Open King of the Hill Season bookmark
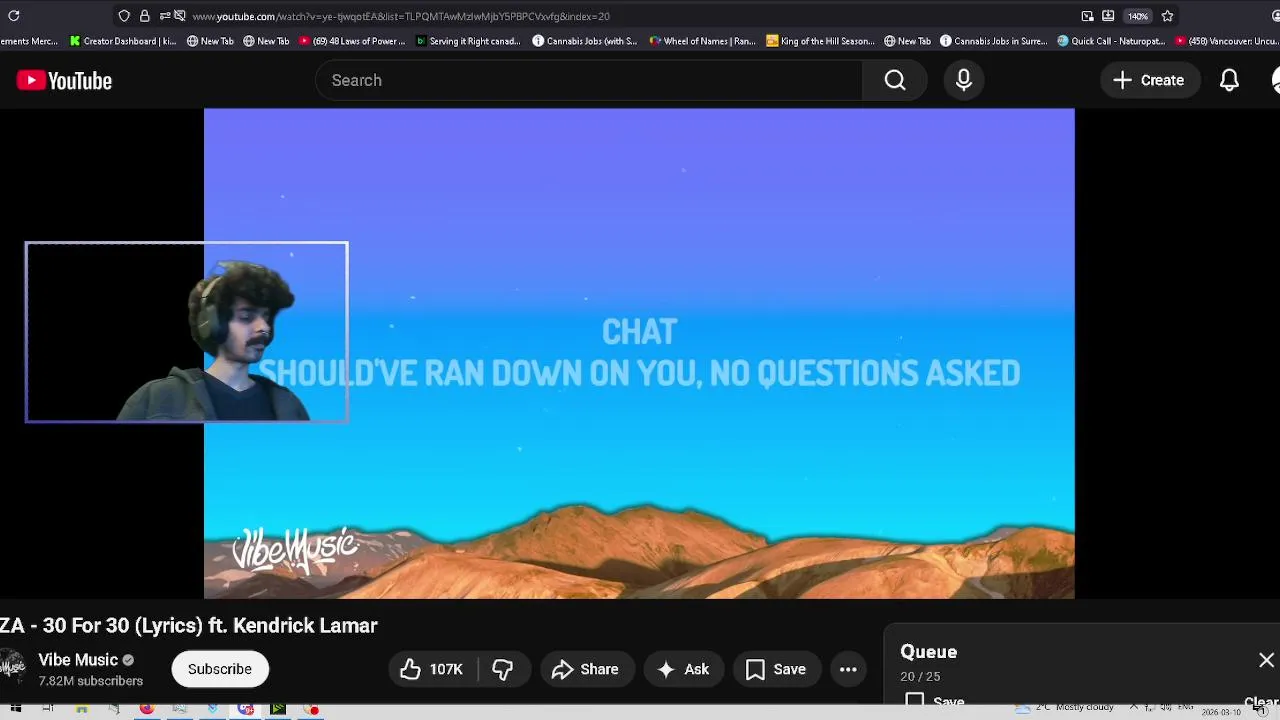Viewport: 1280px width, 720px height. click(820, 41)
